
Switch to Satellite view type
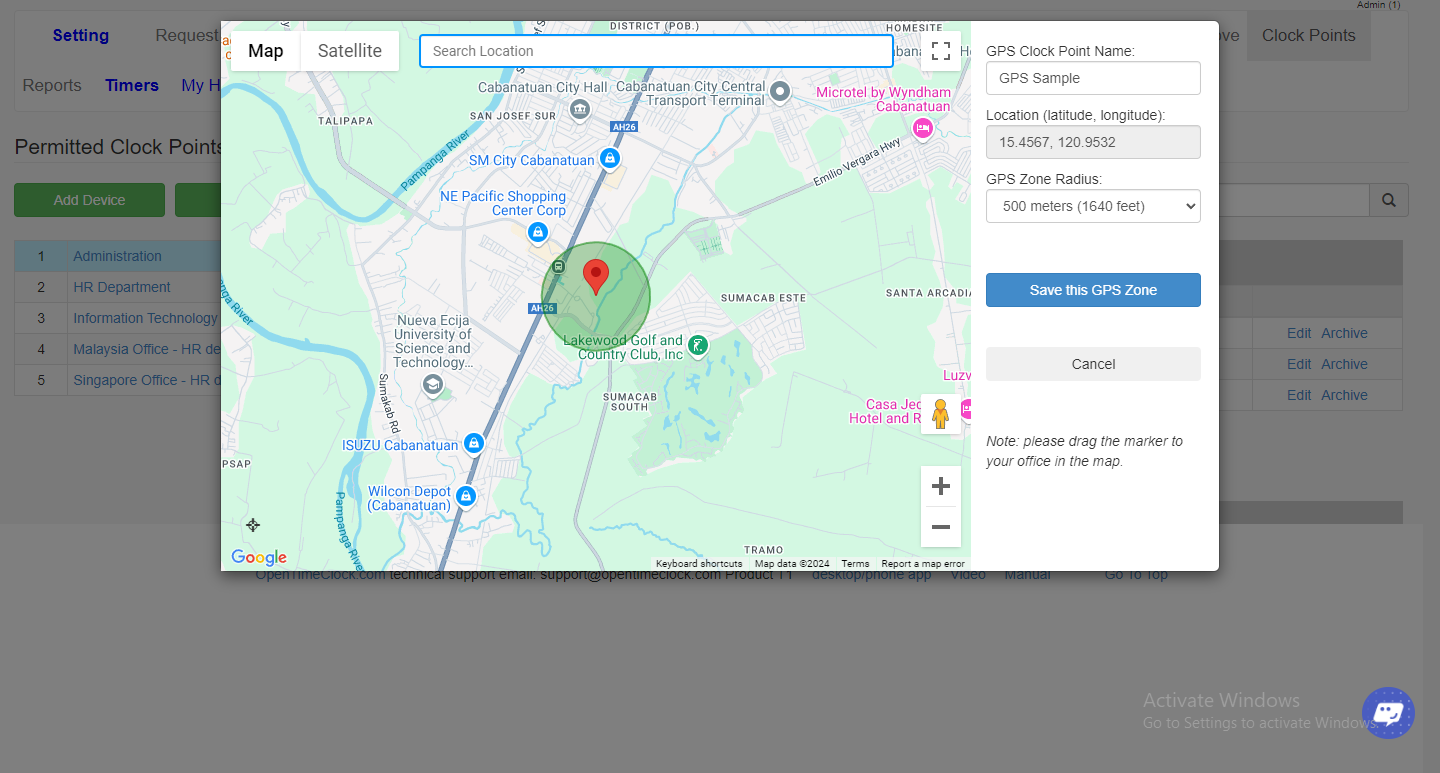350,51
